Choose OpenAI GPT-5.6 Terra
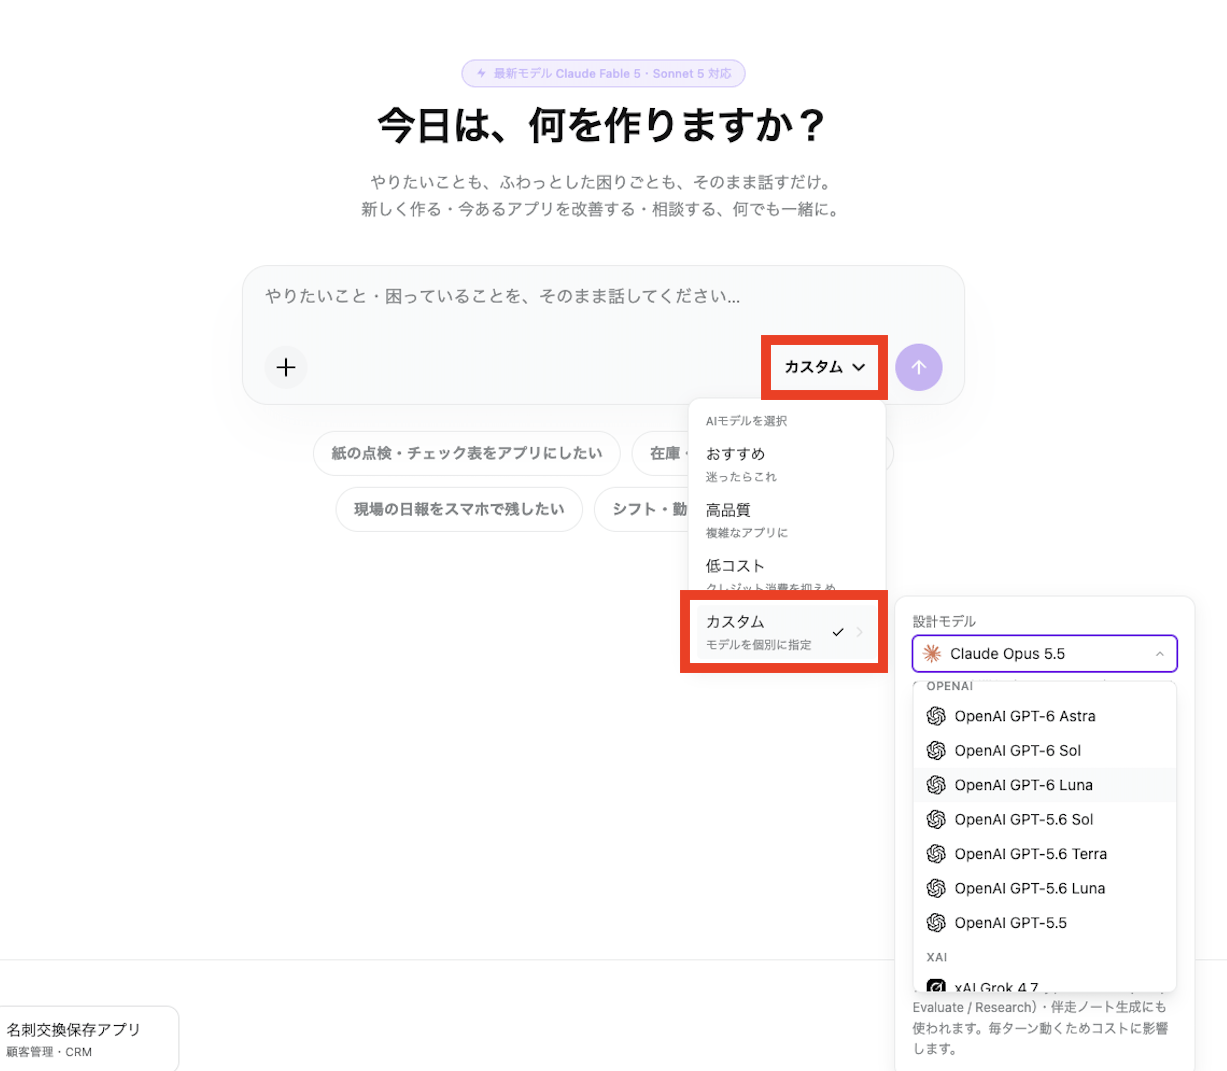This screenshot has width=1227, height=1071. tap(1045, 854)
